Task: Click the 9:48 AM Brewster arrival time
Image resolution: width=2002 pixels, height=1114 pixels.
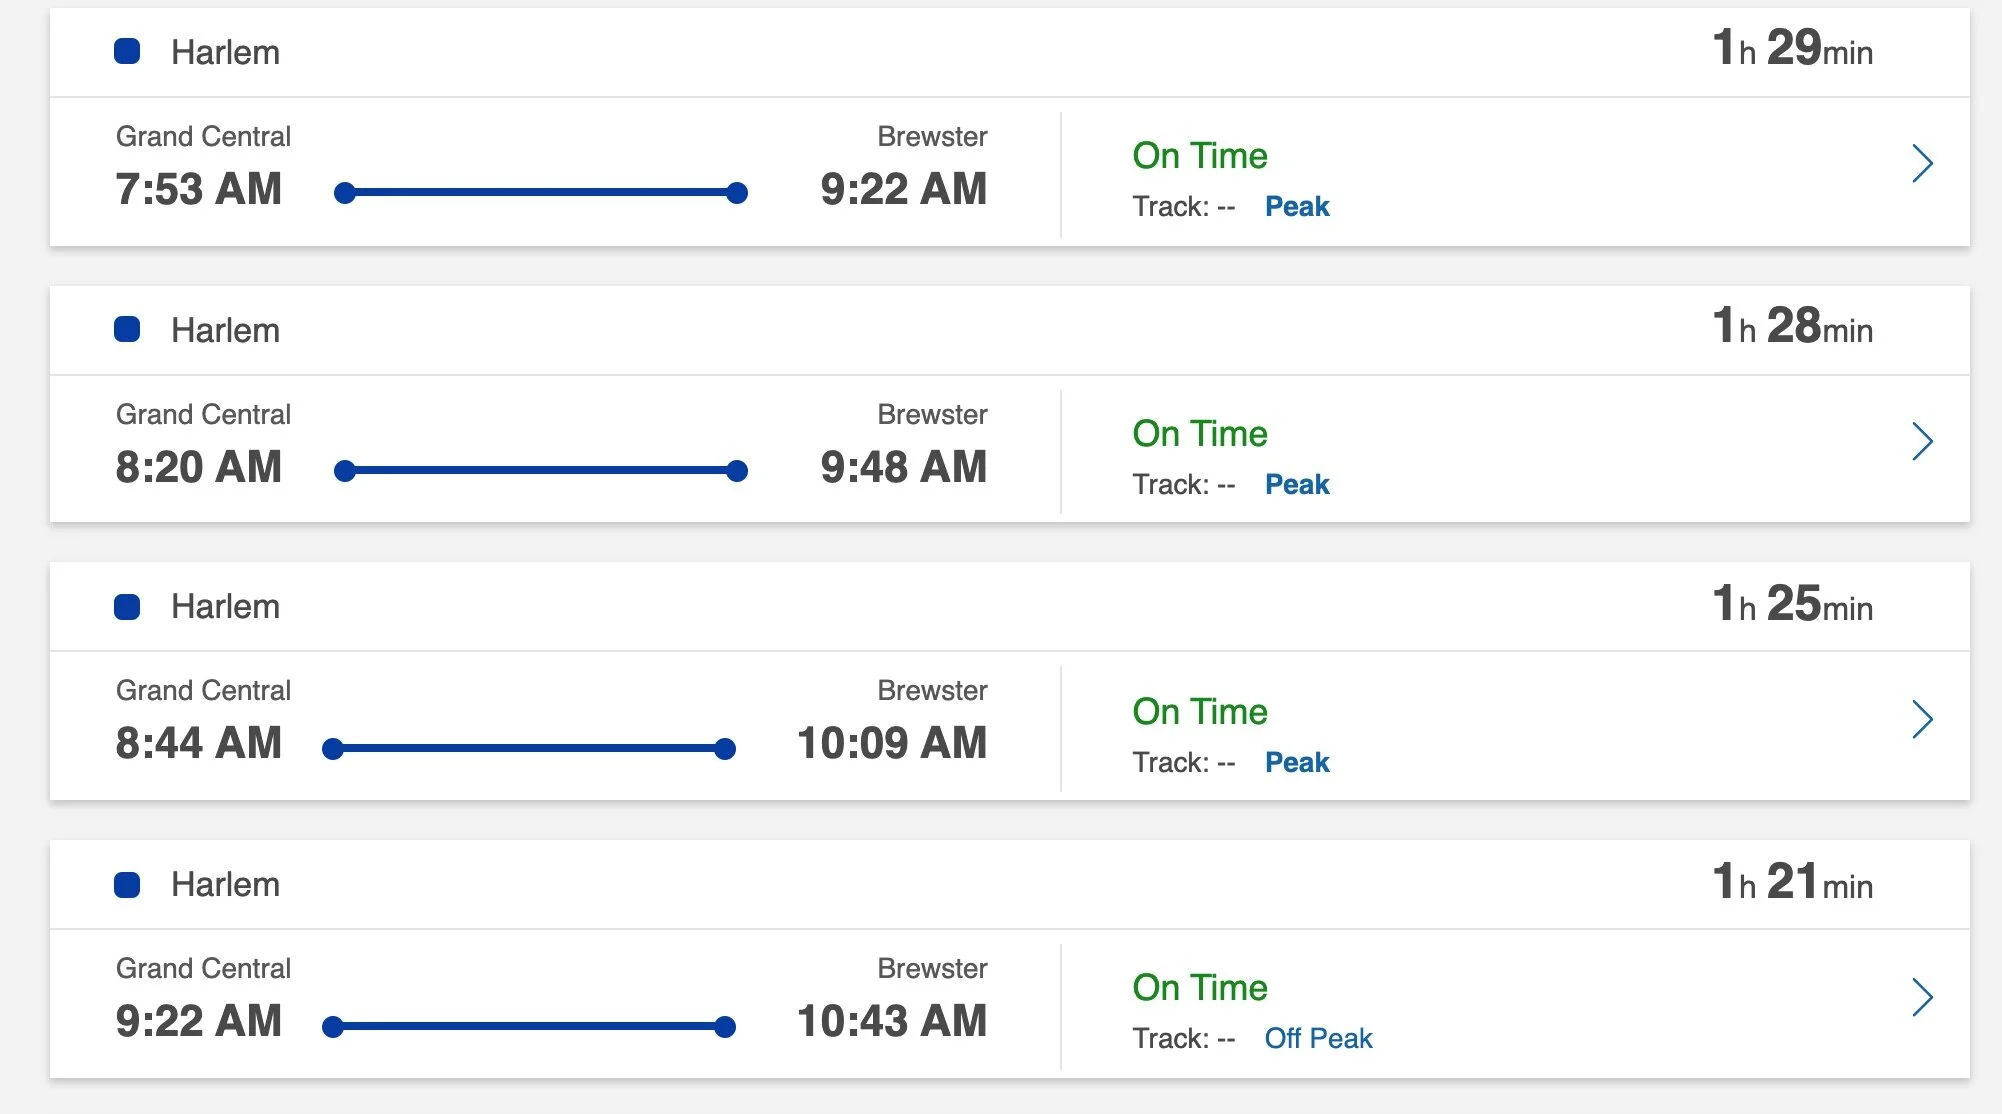Action: tap(904, 467)
